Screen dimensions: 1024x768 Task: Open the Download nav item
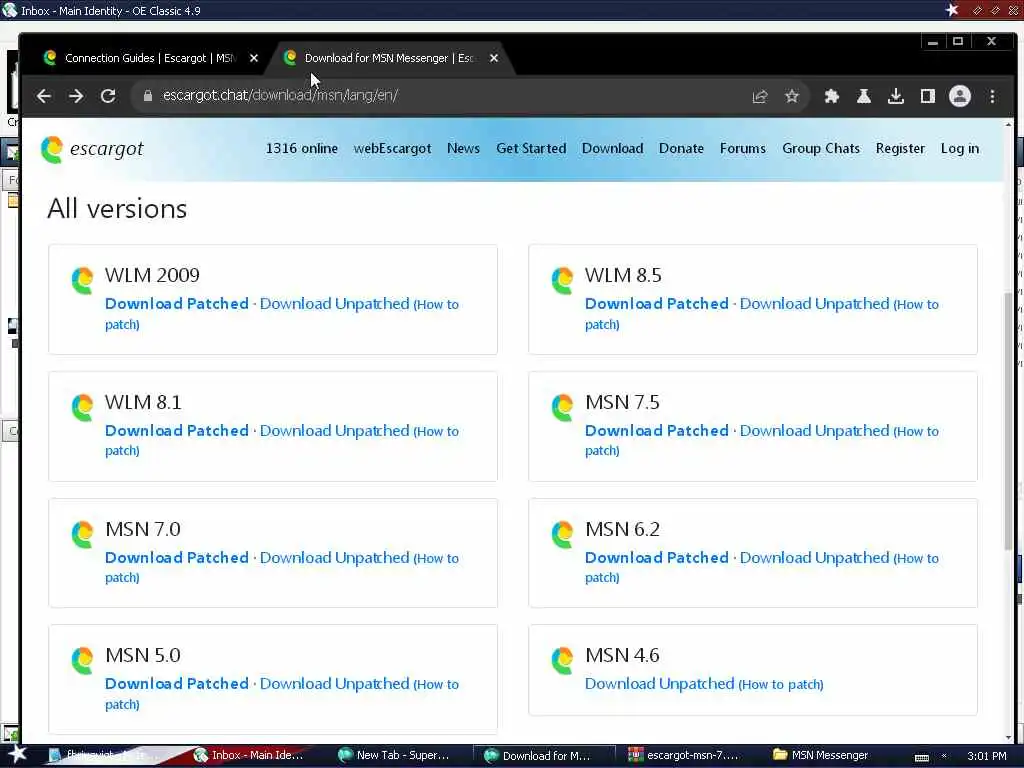(x=613, y=149)
